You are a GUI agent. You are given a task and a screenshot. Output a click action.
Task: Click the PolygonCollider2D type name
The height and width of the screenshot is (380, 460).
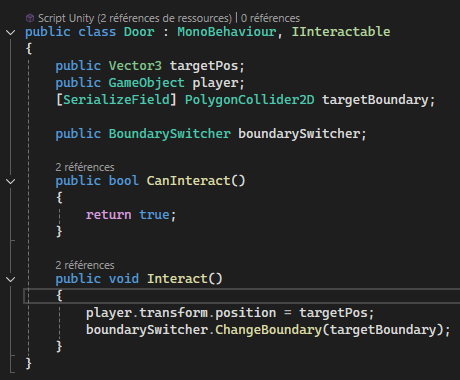pyautogui.click(x=250, y=100)
